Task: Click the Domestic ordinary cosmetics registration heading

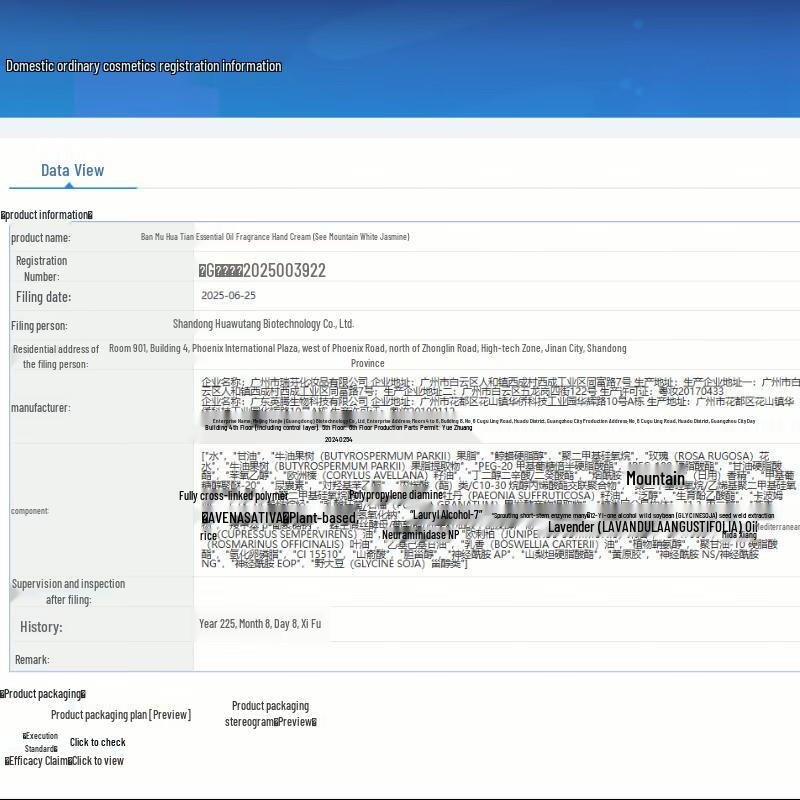Action: [143, 66]
